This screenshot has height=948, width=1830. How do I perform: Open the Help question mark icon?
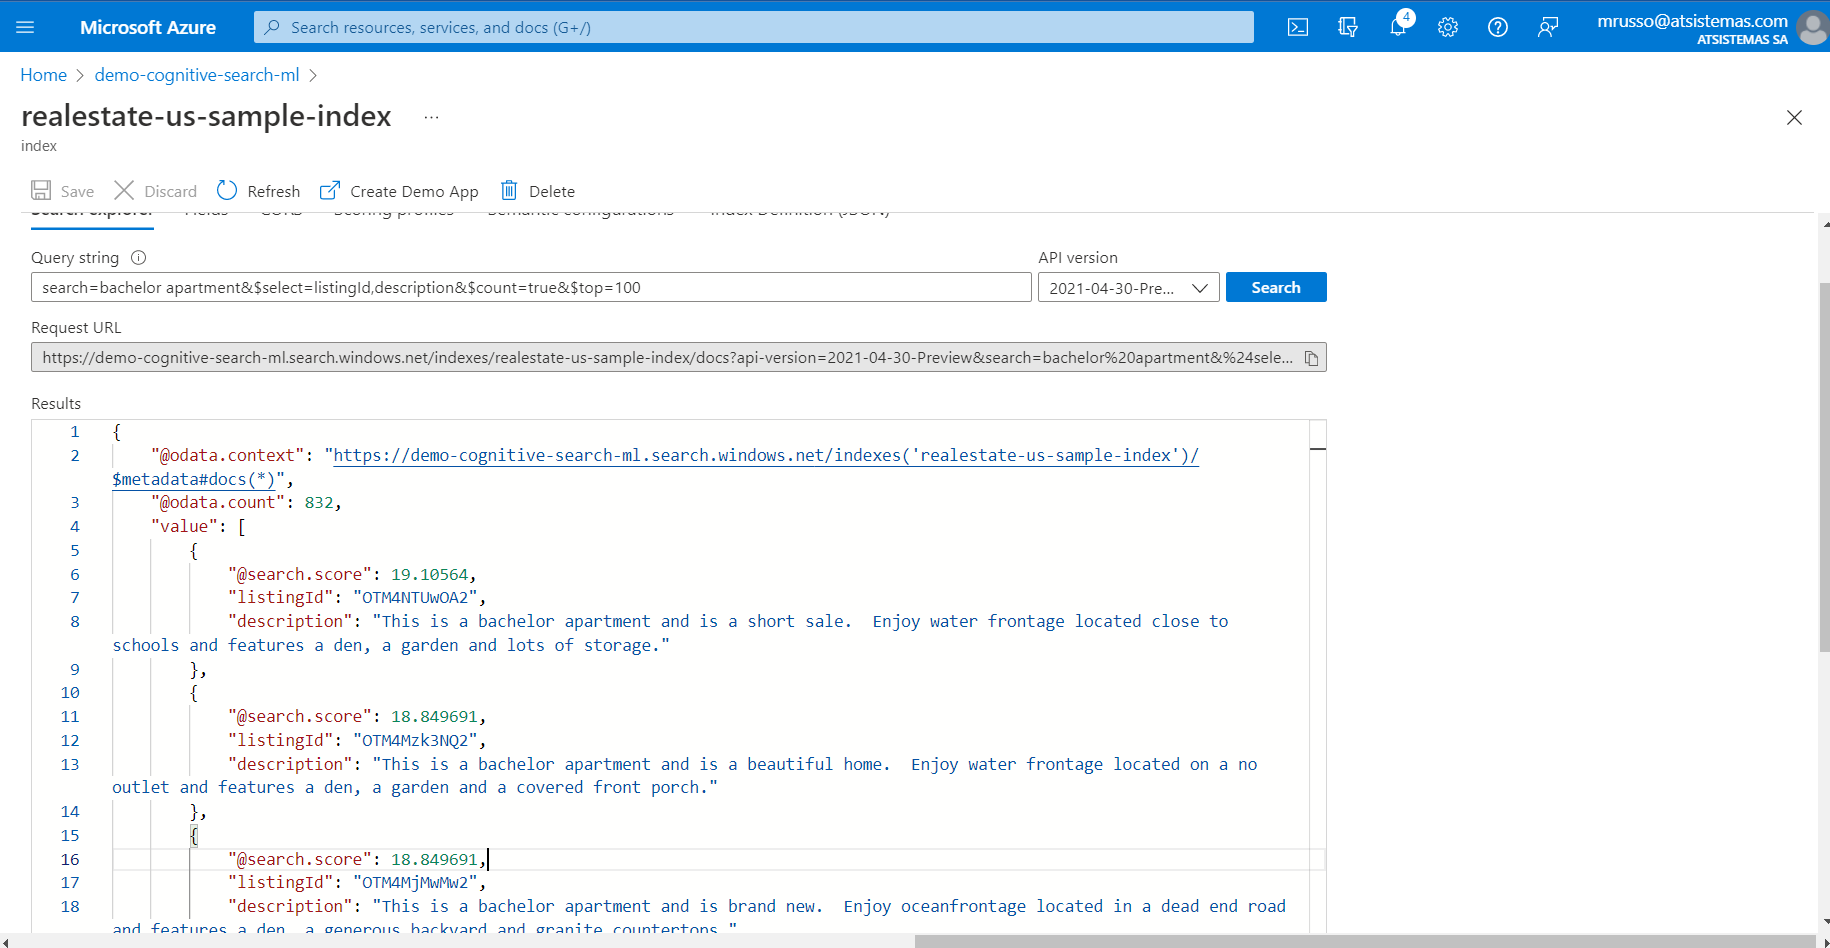(1498, 27)
